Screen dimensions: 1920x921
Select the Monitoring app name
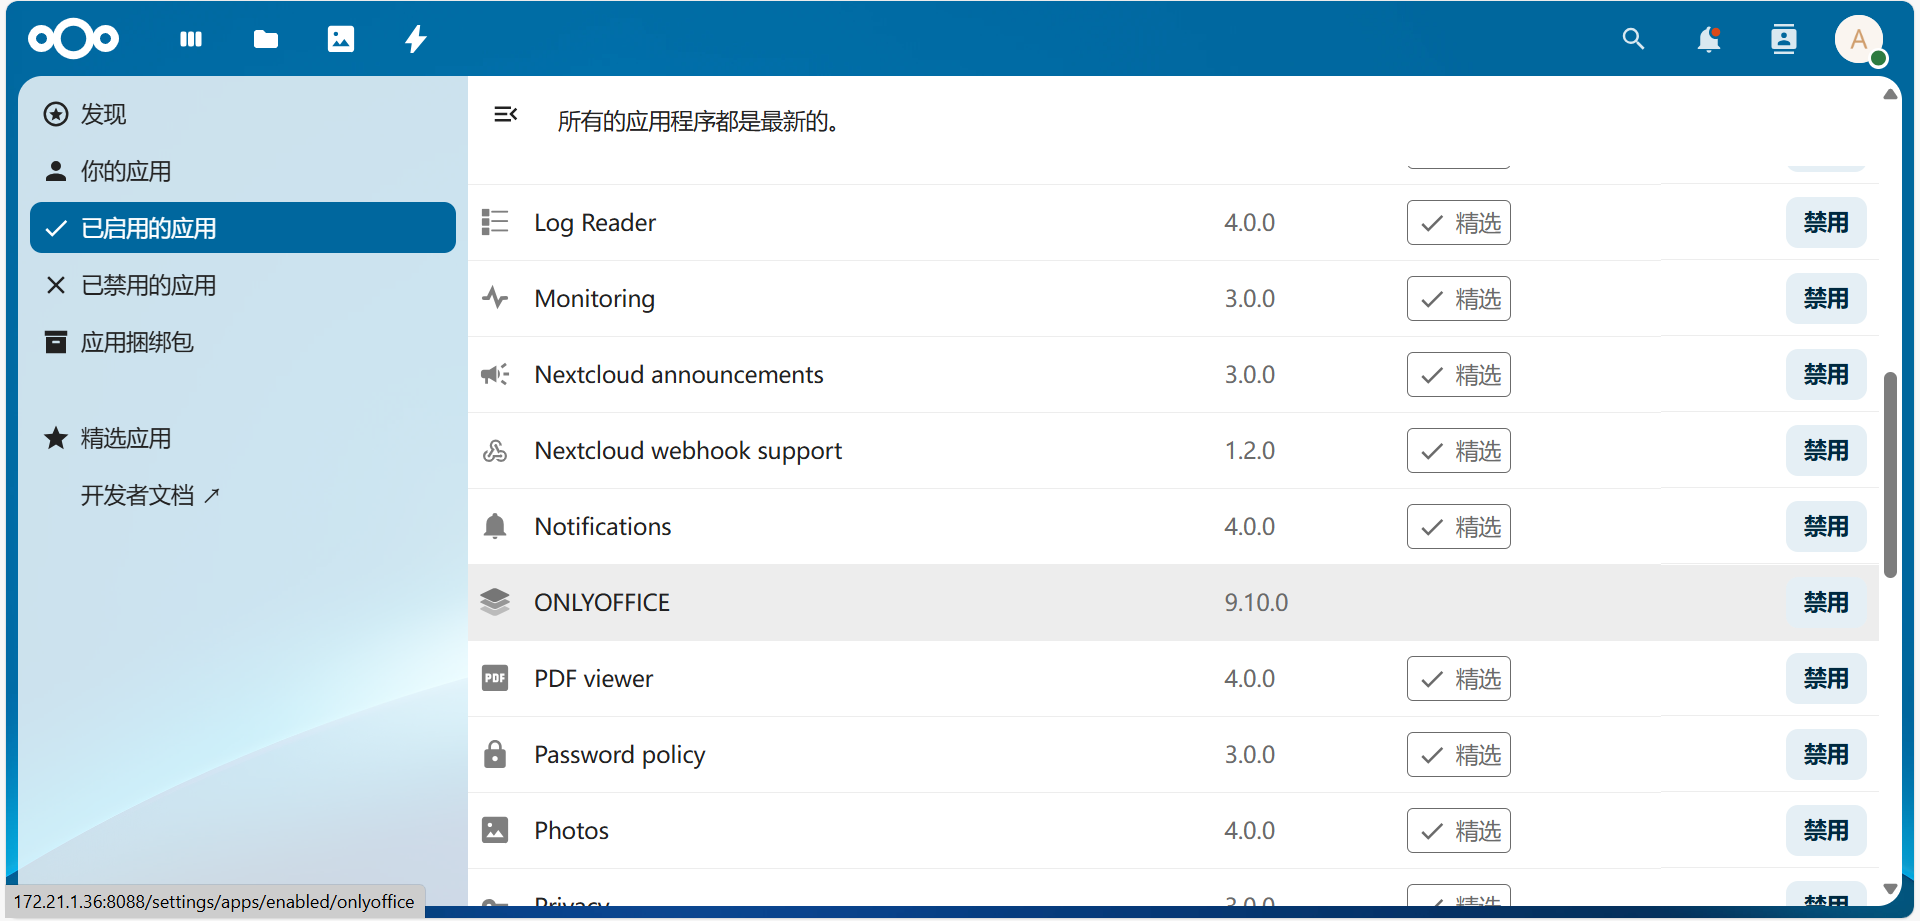pyautogui.click(x=595, y=298)
